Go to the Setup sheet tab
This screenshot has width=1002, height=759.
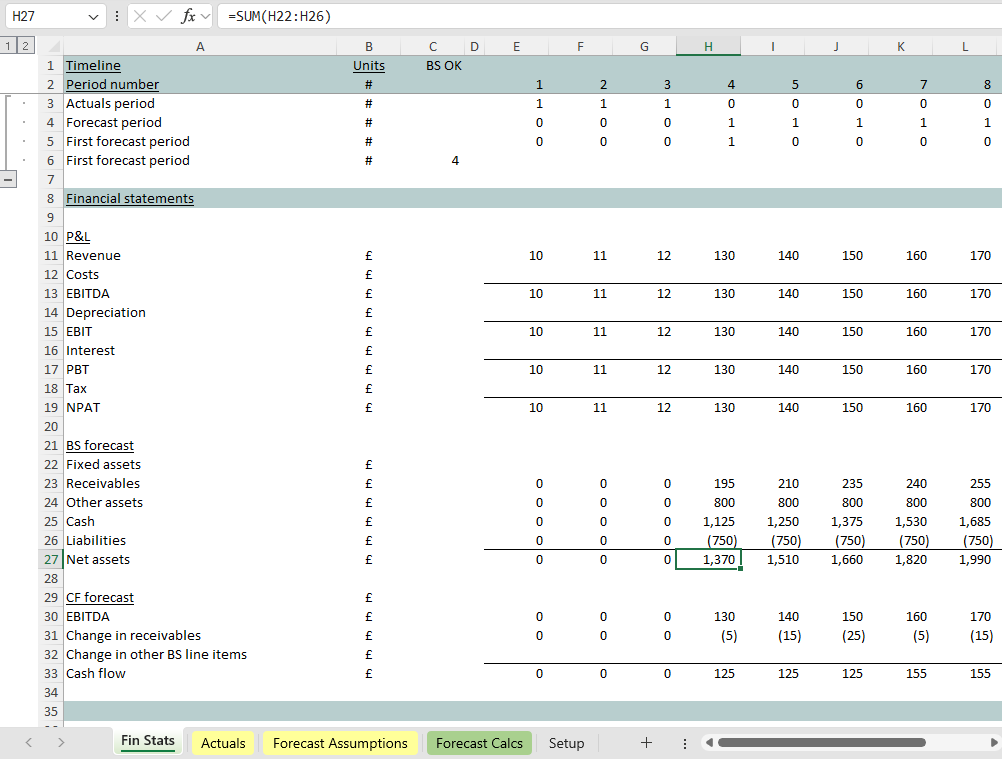tap(566, 743)
